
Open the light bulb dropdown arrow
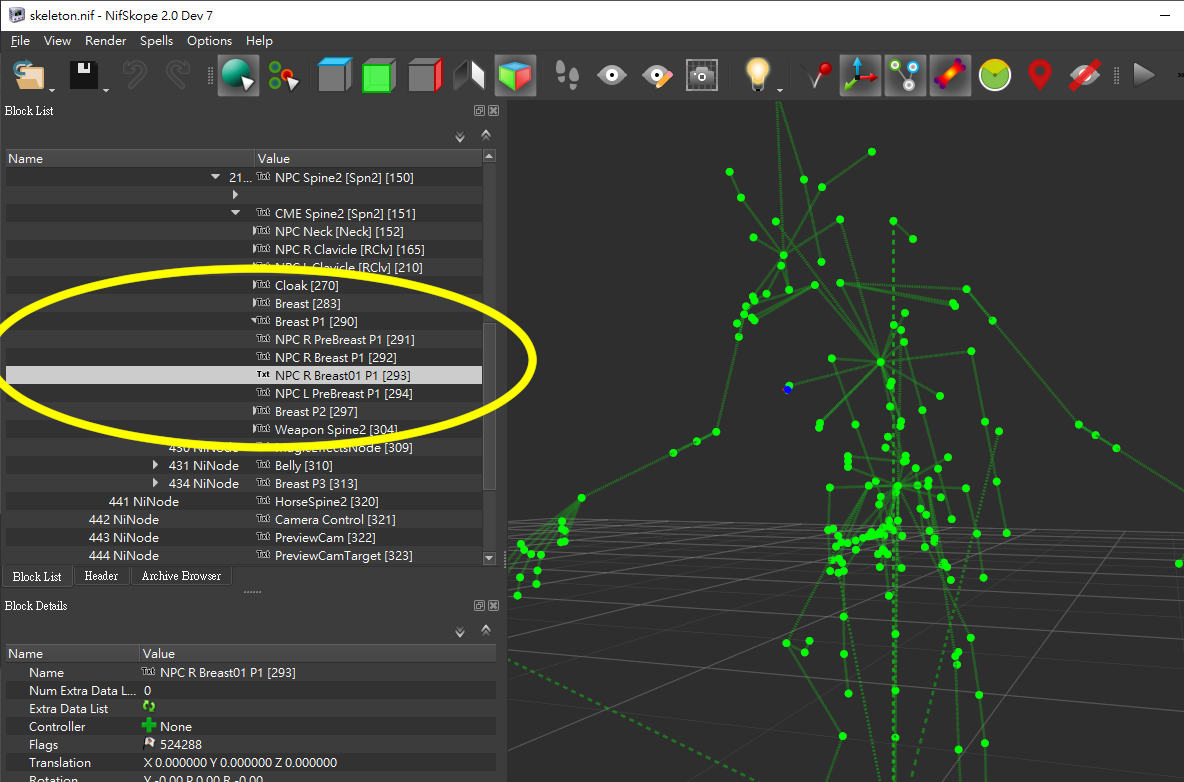(780, 90)
